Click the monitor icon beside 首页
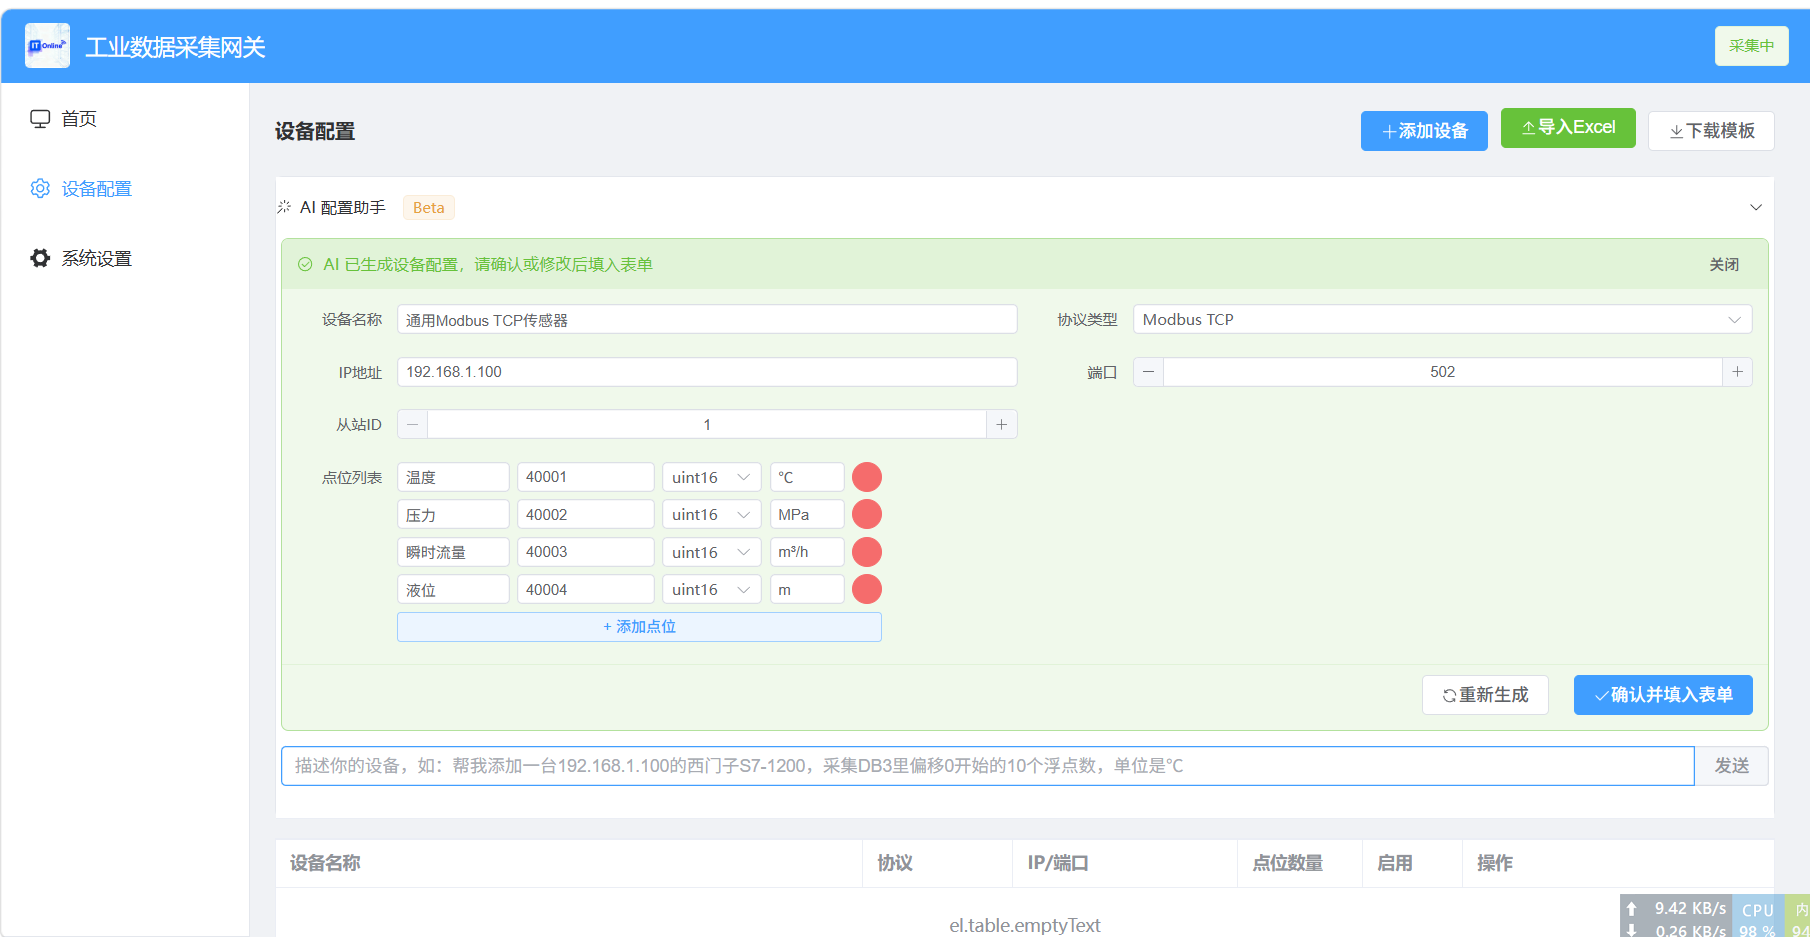The width and height of the screenshot is (1810, 937). point(40,119)
